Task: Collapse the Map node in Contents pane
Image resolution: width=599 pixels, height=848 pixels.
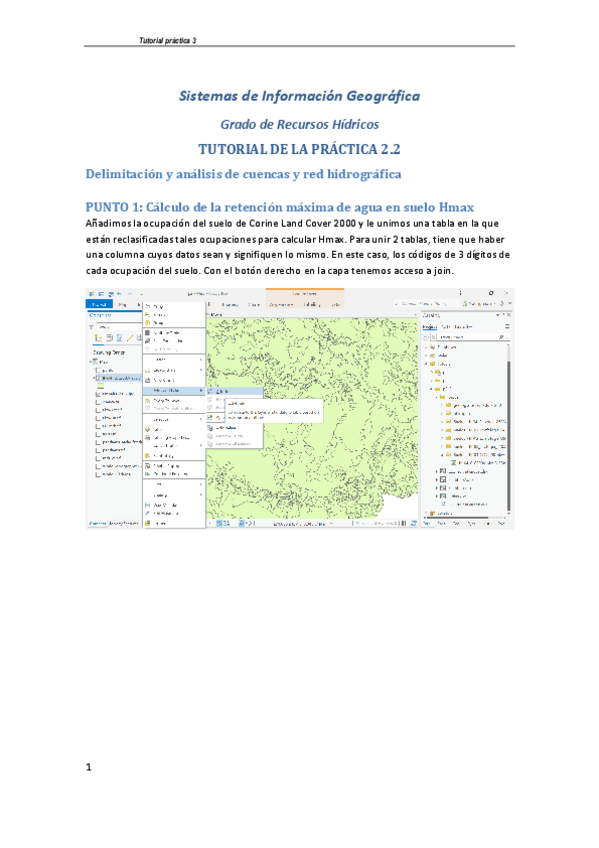Action: coord(90,361)
